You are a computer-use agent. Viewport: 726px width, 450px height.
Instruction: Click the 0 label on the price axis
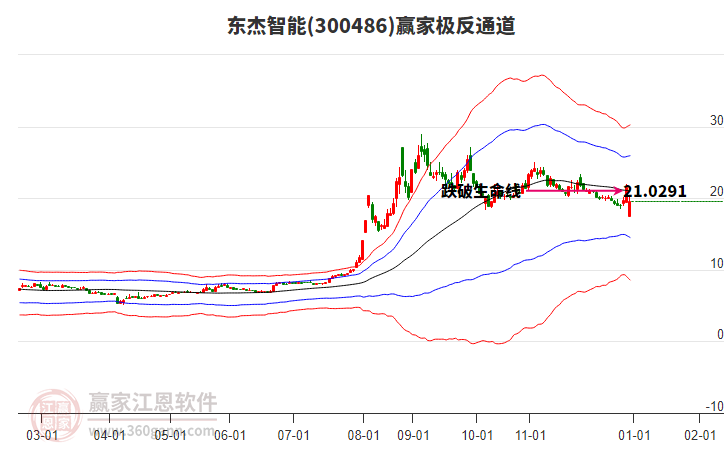click(x=720, y=334)
